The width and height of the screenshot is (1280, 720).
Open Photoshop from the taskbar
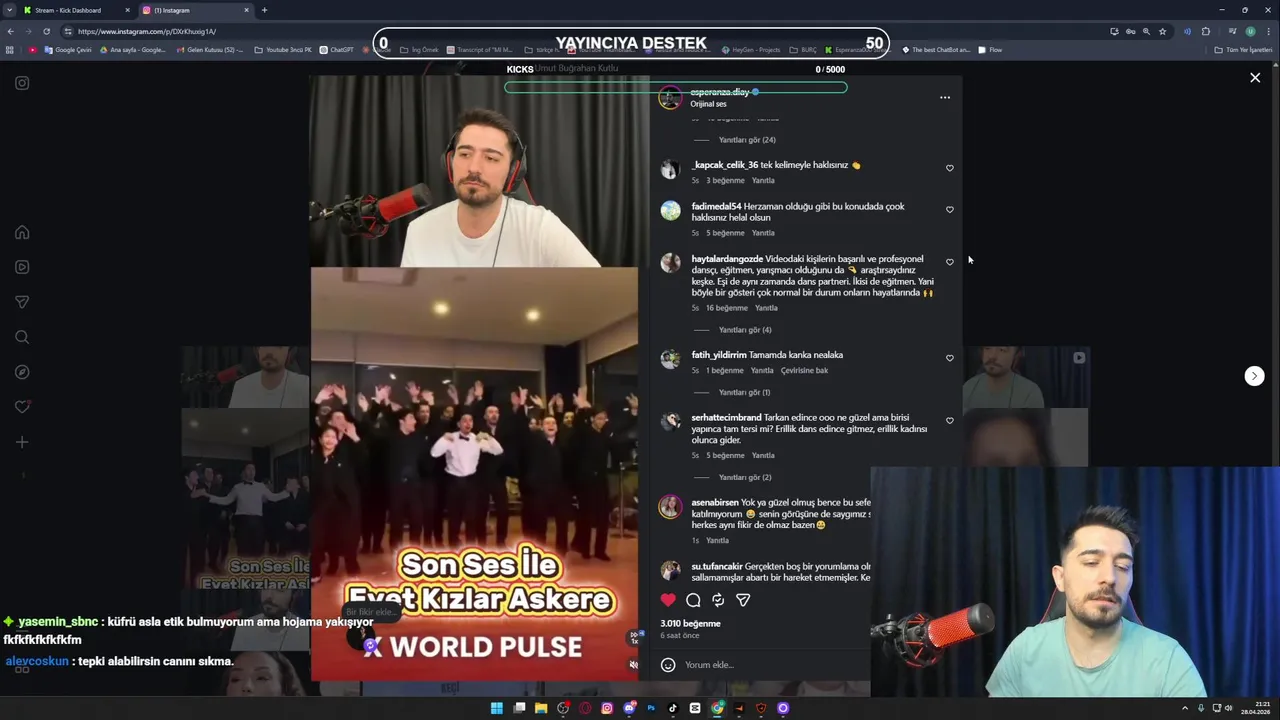click(x=651, y=708)
